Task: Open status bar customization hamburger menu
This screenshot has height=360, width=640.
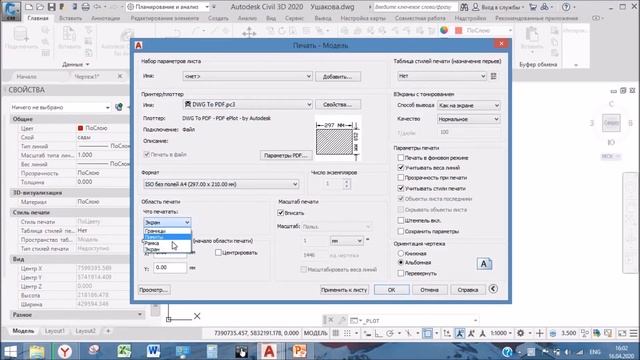Action: pyautogui.click(x=633, y=333)
